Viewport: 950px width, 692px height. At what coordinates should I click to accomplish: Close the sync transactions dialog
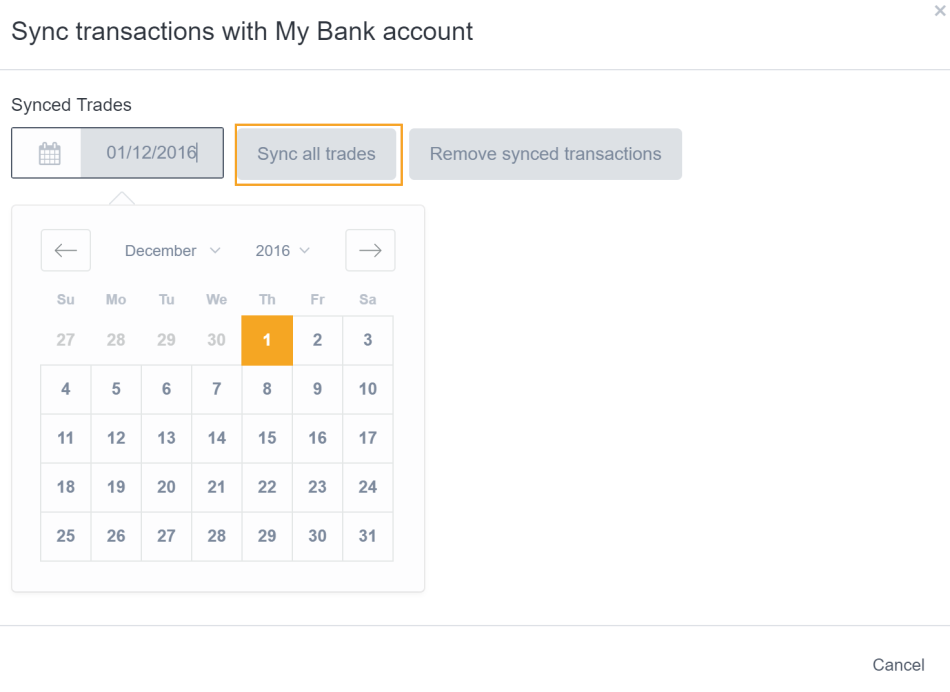click(938, 11)
